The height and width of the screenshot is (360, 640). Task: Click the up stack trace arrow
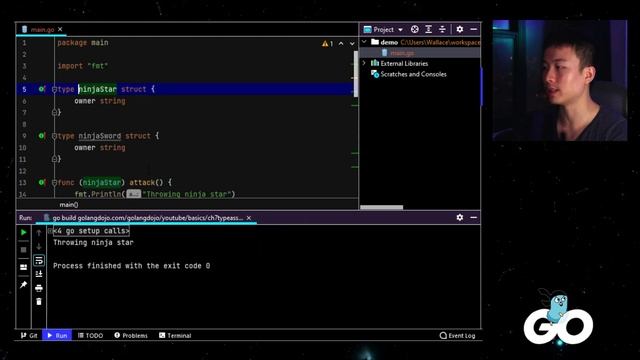[39, 233]
